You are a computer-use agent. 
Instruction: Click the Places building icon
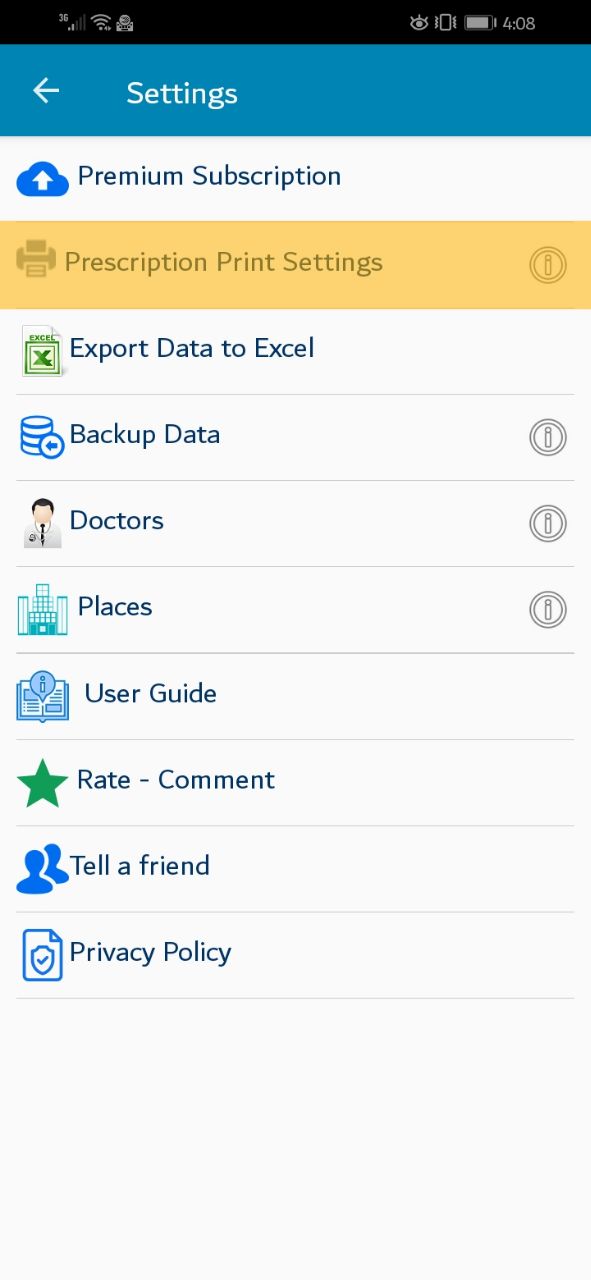tap(43, 609)
